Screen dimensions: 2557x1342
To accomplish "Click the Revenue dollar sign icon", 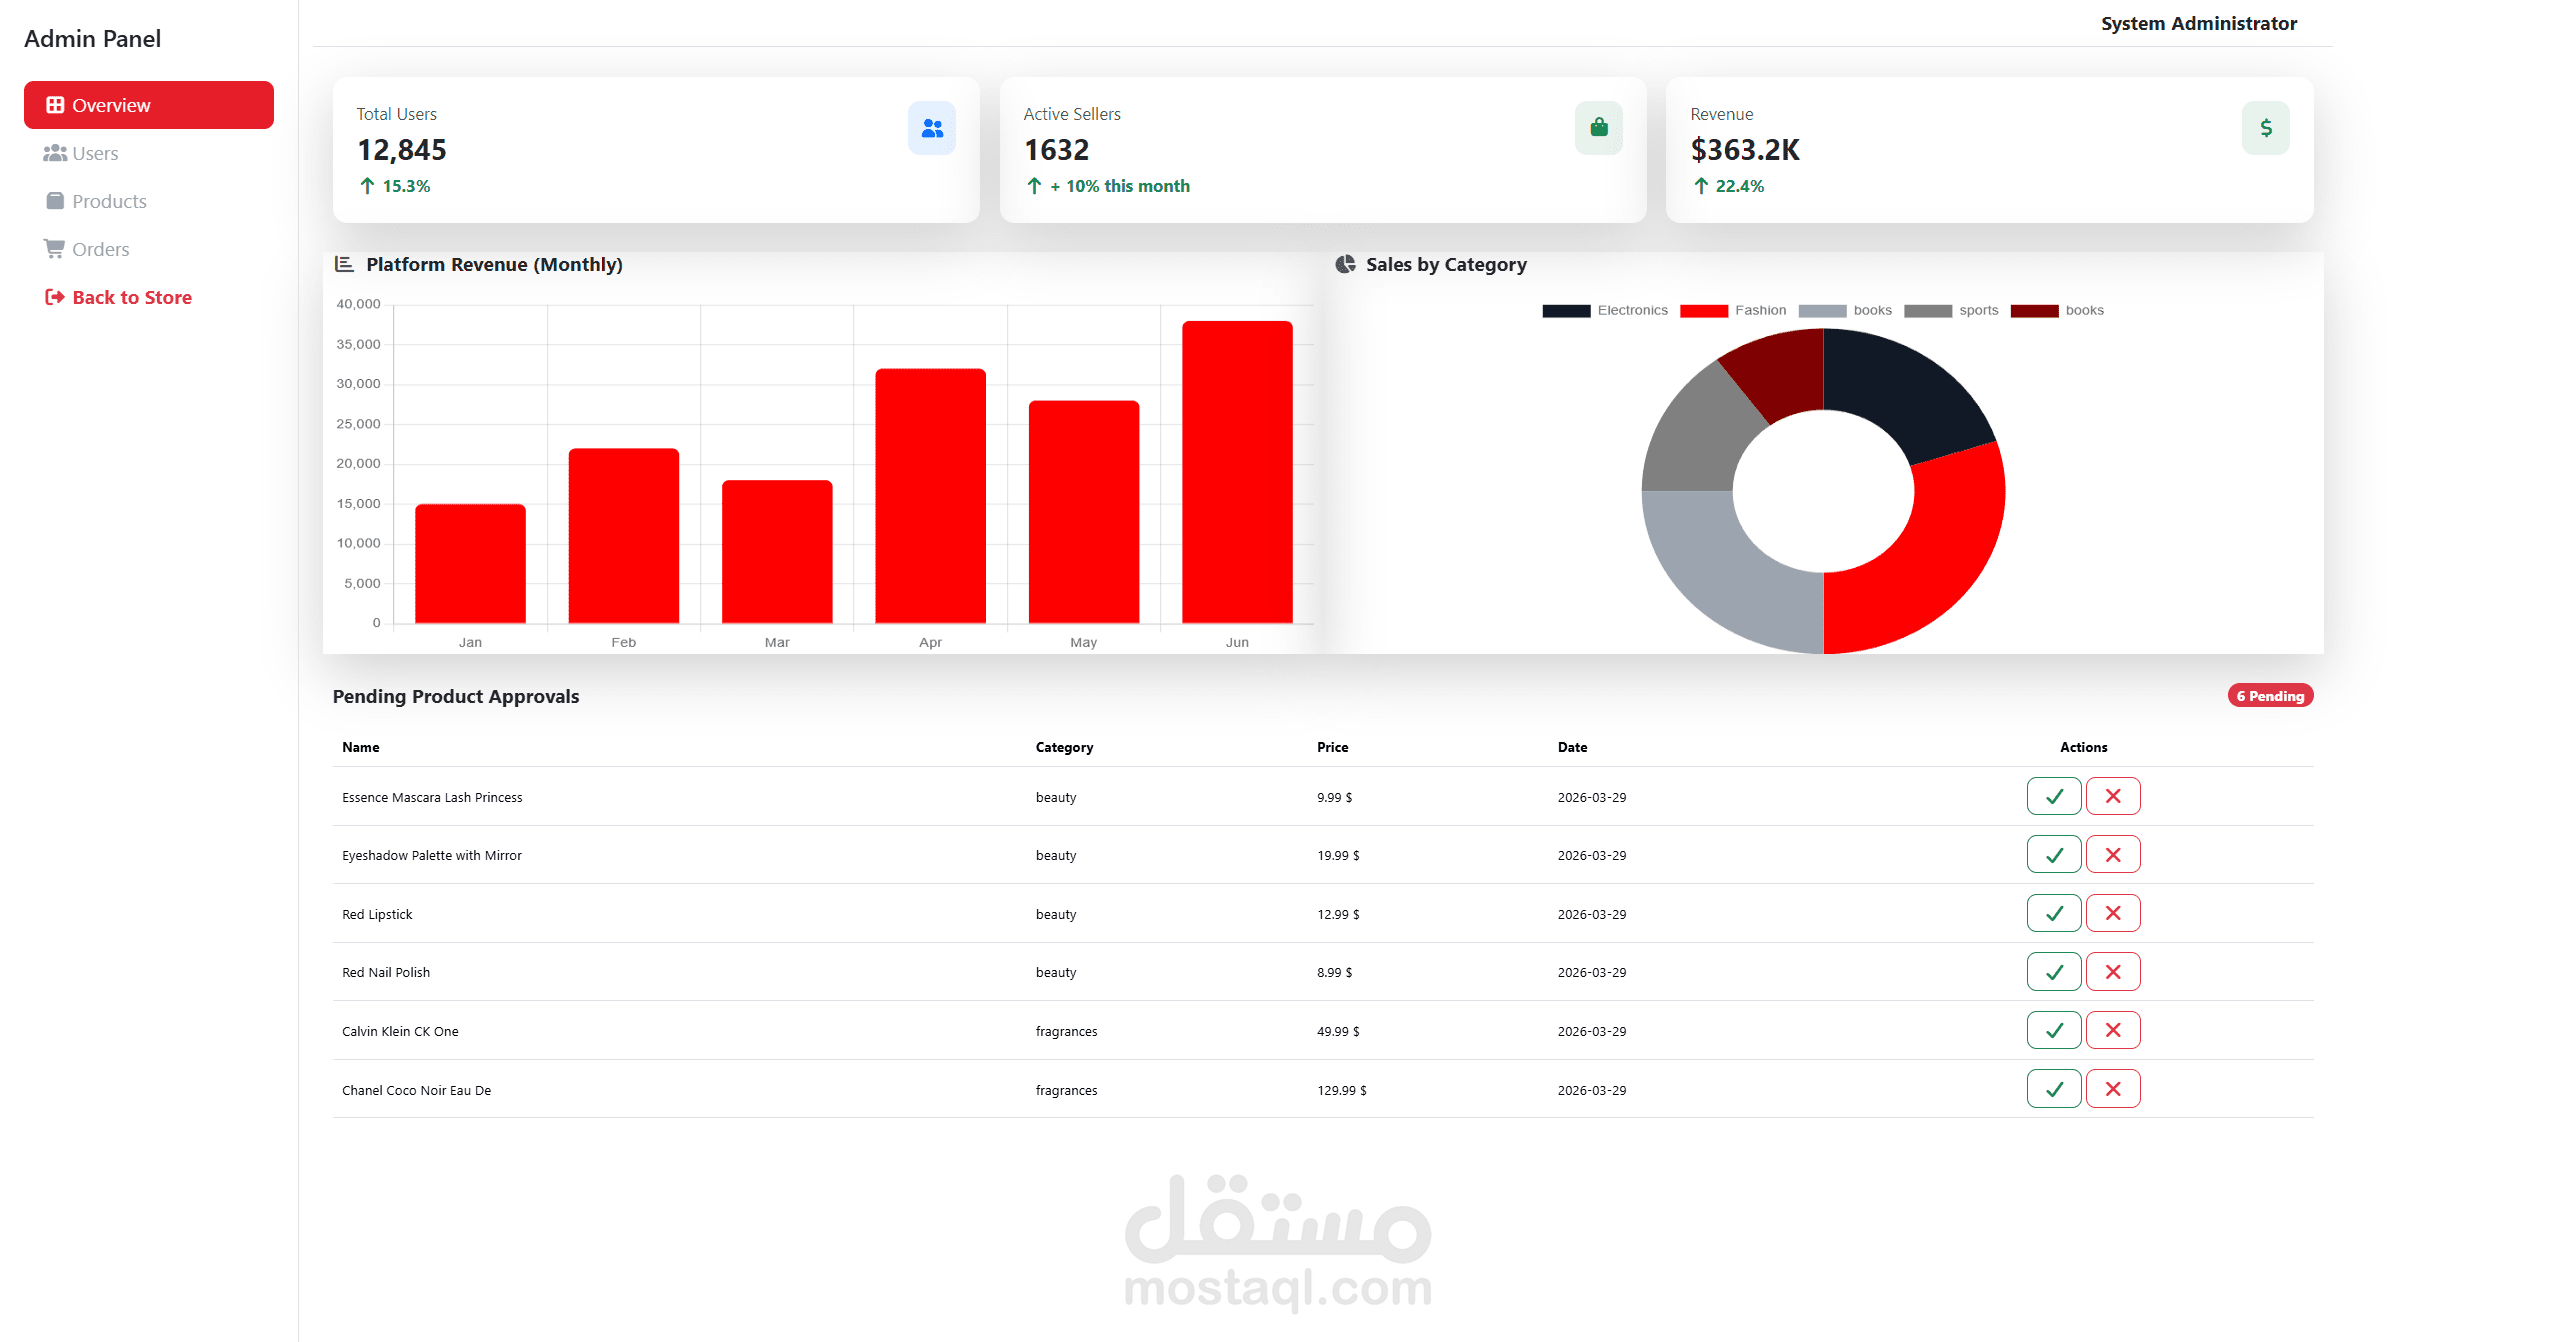I will (2264, 128).
